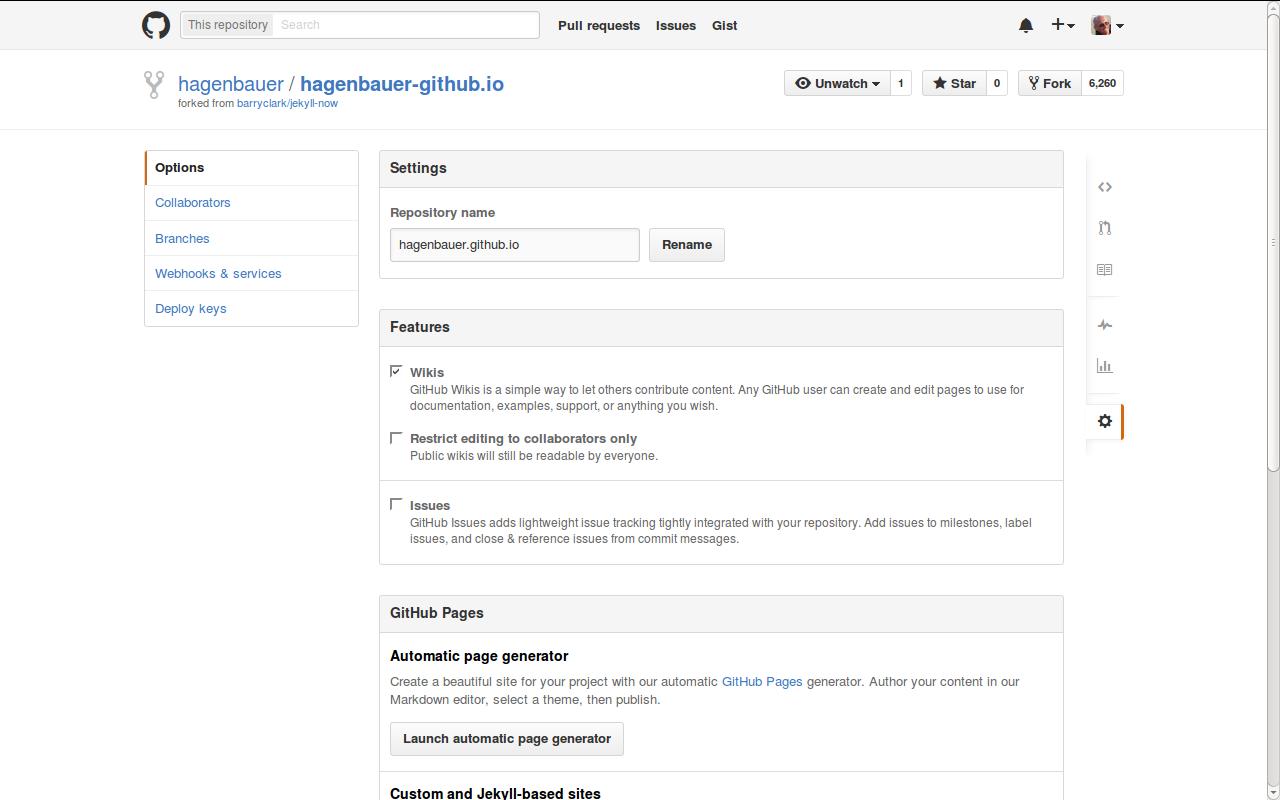Viewport: 1280px width, 800px height.
Task: View repository Pulse via the activity icon
Action: click(1104, 324)
